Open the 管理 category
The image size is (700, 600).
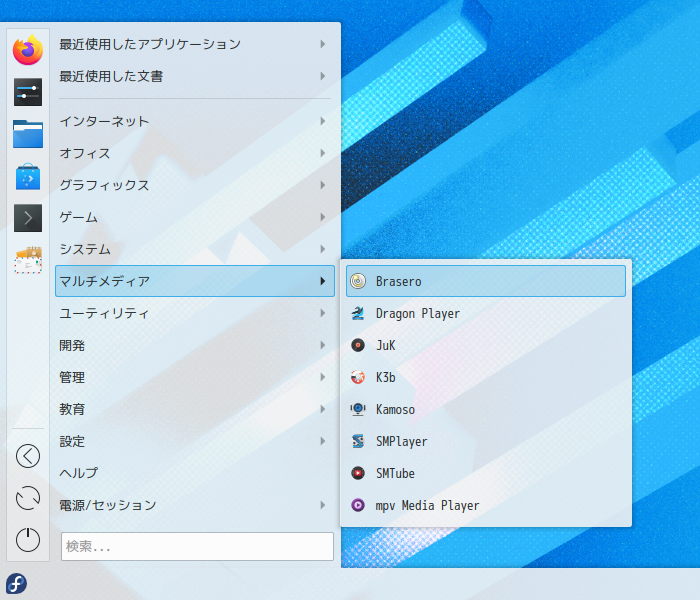pos(195,377)
